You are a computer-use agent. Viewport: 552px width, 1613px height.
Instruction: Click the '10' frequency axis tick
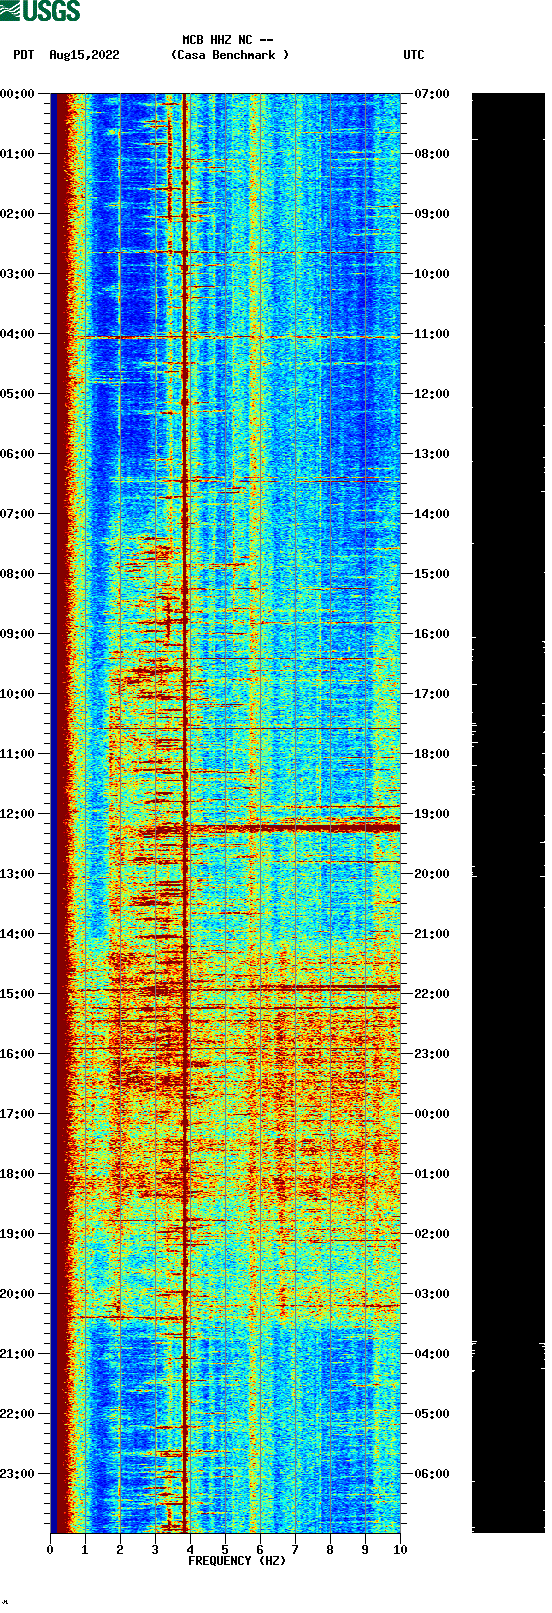click(x=400, y=1550)
